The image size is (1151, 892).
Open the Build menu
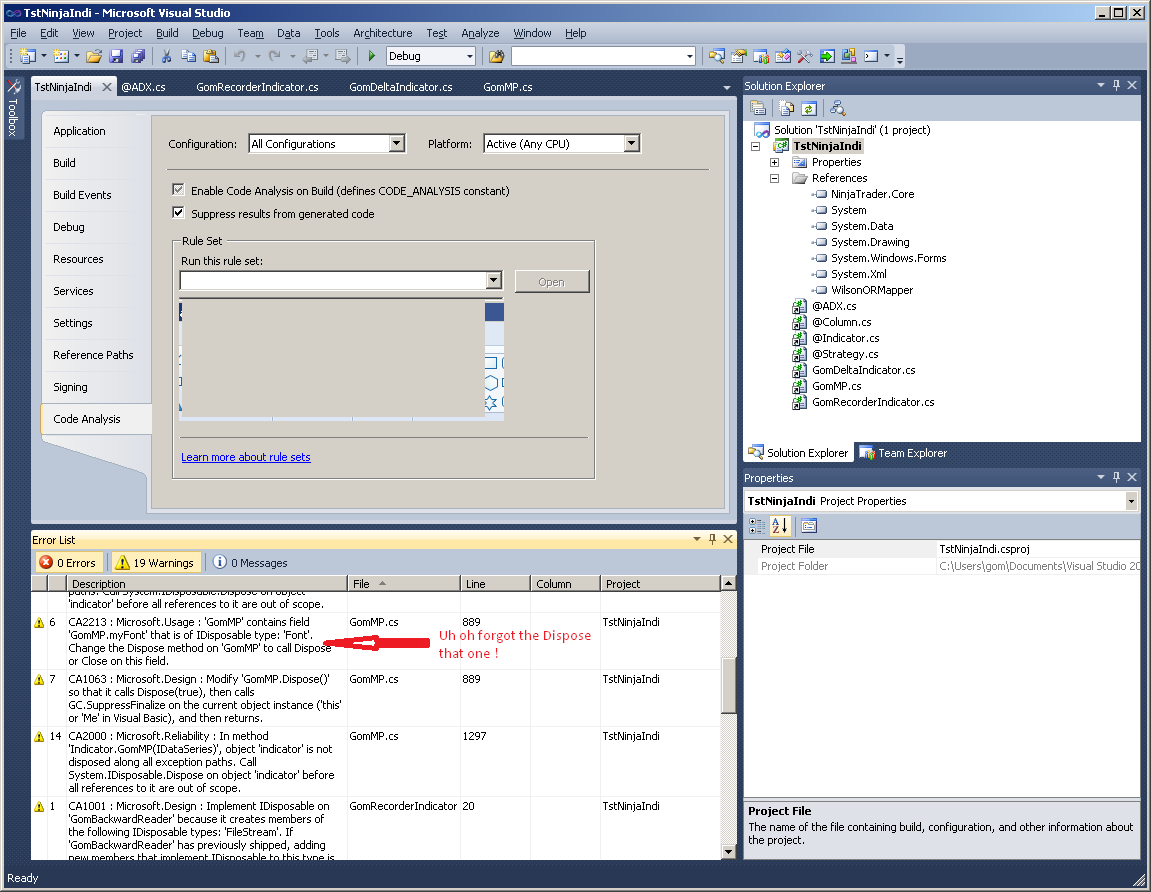click(x=167, y=33)
